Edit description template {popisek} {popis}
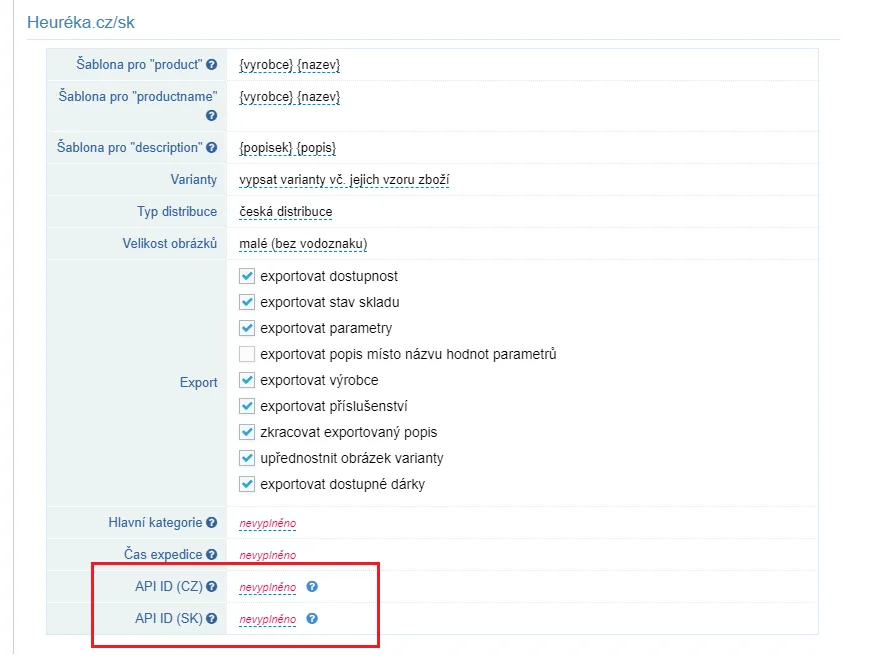Screen dimensions: 880x671 (x=287, y=148)
